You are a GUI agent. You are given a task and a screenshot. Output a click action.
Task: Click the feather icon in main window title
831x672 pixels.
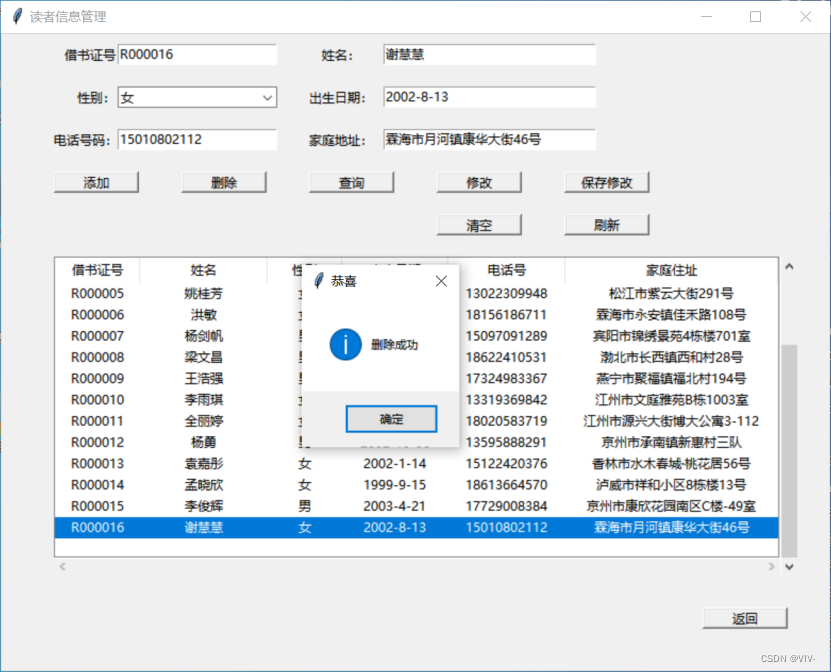tap(17, 16)
